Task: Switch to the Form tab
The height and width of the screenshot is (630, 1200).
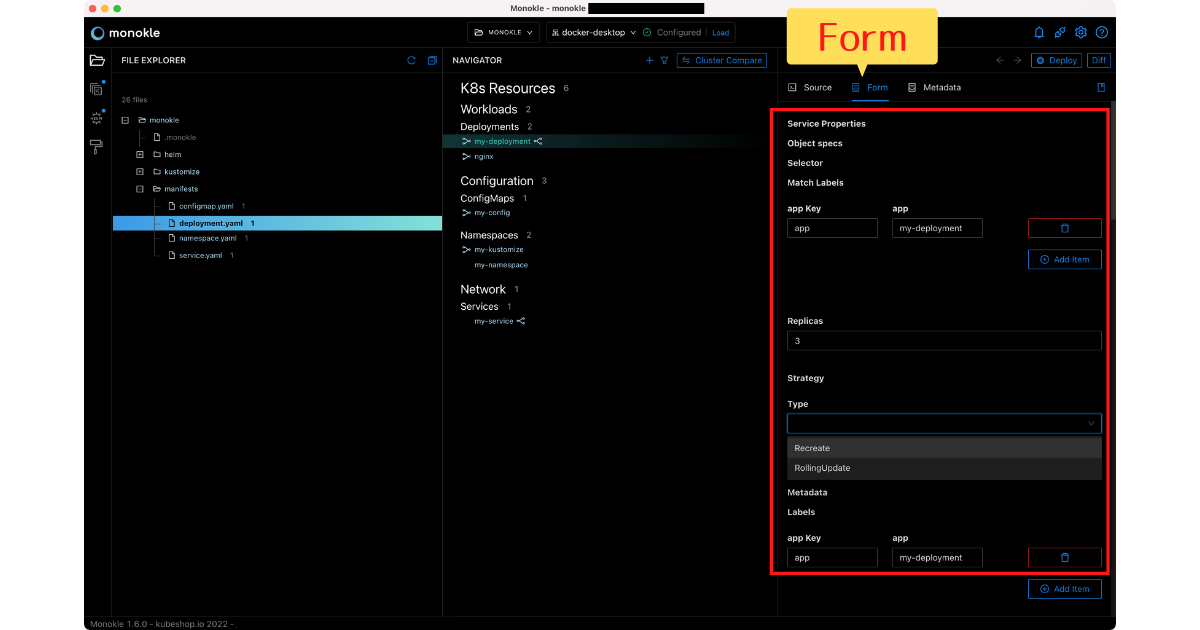Action: pyautogui.click(x=870, y=87)
